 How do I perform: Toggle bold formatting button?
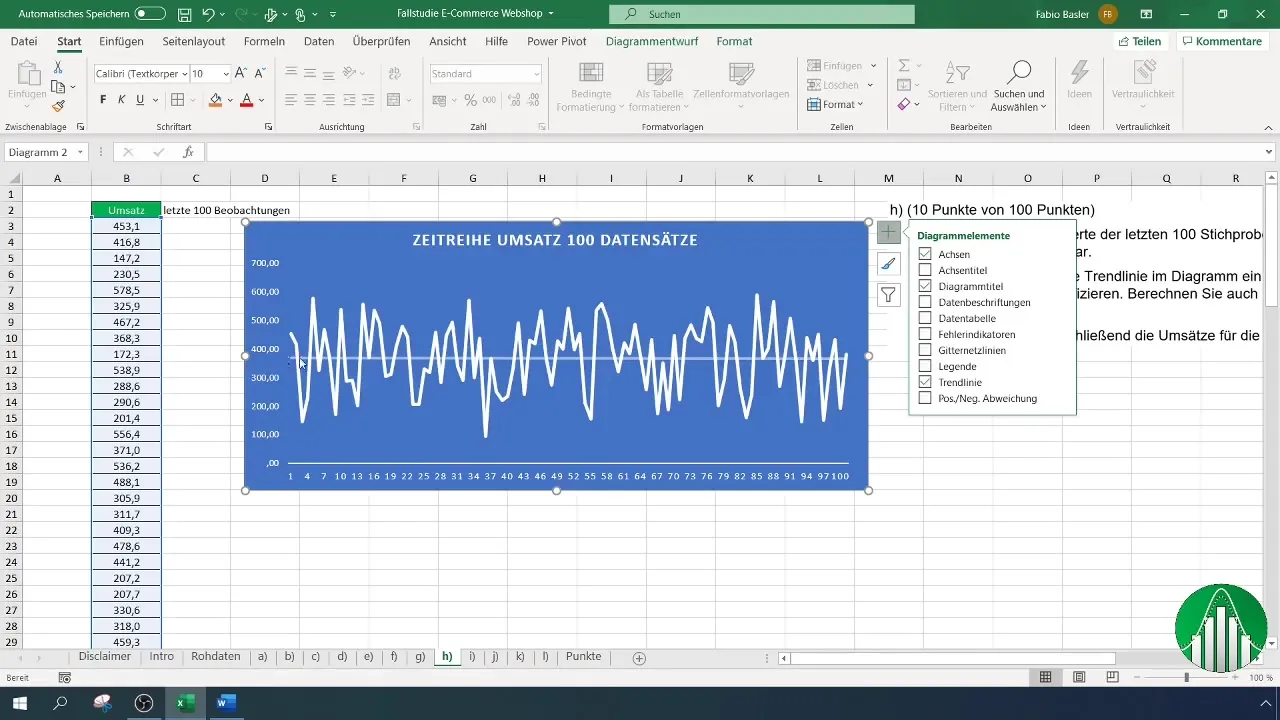click(103, 100)
